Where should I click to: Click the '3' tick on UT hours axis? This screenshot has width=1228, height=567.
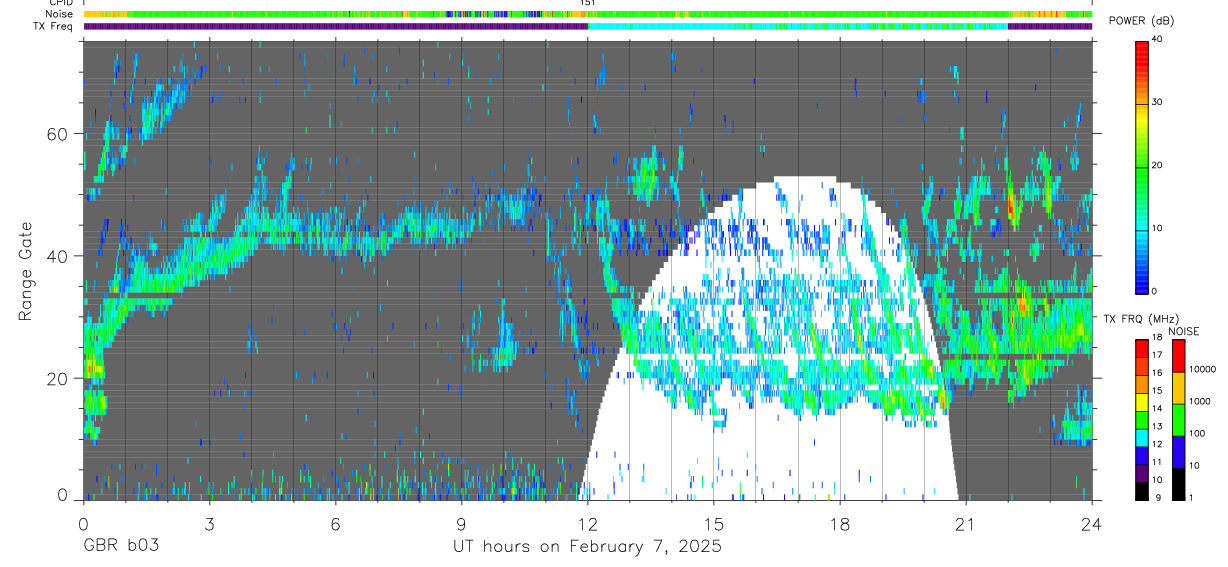point(209,523)
